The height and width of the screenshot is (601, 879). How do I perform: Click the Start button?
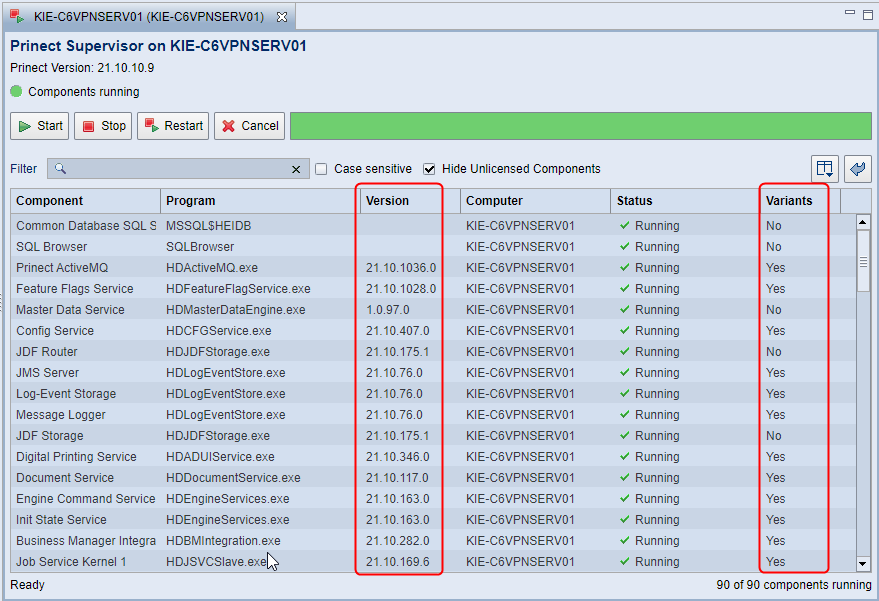(x=40, y=126)
